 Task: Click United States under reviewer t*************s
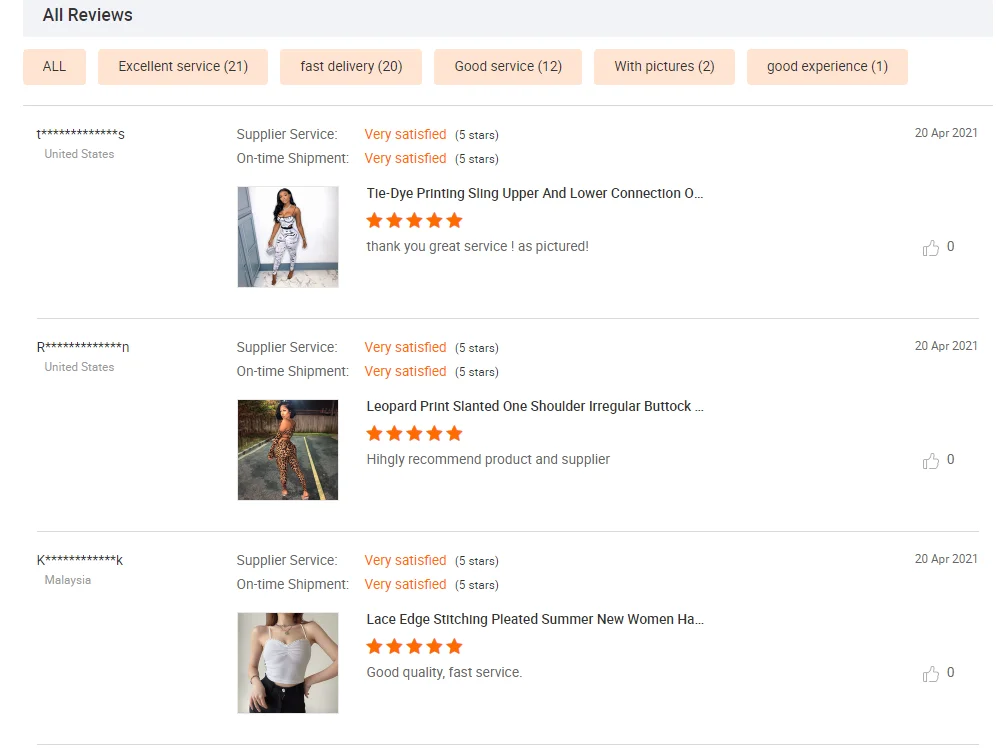79,154
